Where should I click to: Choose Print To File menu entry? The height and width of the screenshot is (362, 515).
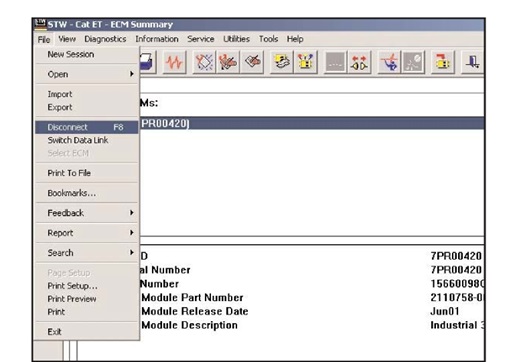[87, 173]
